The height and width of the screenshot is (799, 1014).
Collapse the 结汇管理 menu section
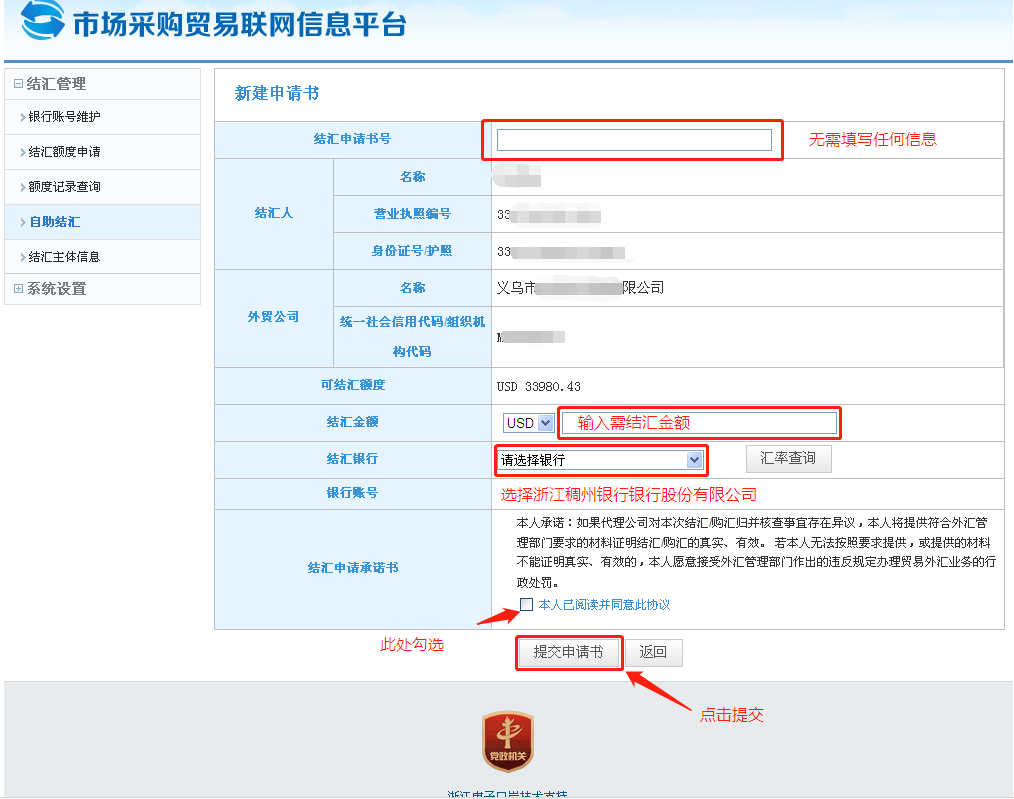18,84
